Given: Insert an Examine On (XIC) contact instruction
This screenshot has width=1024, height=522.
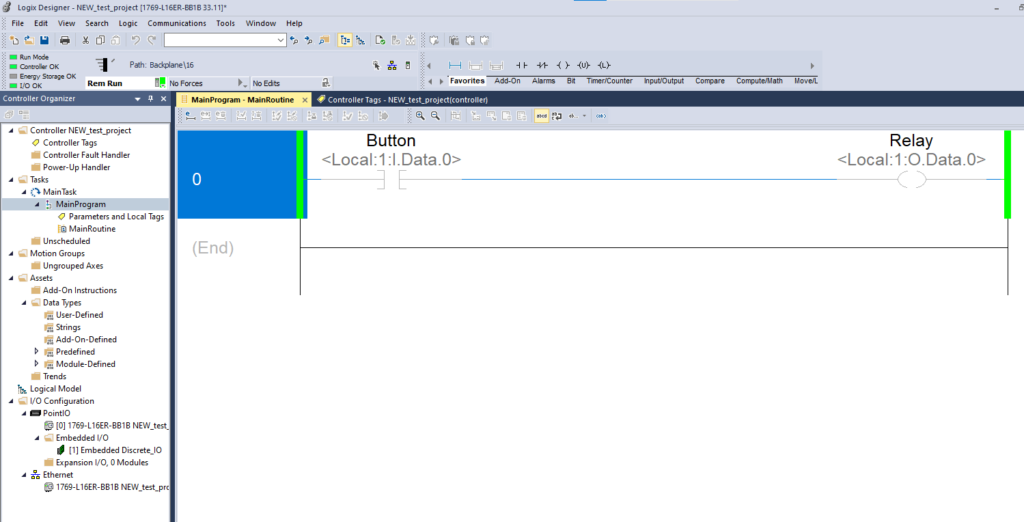Looking at the screenshot, I should click(521, 65).
